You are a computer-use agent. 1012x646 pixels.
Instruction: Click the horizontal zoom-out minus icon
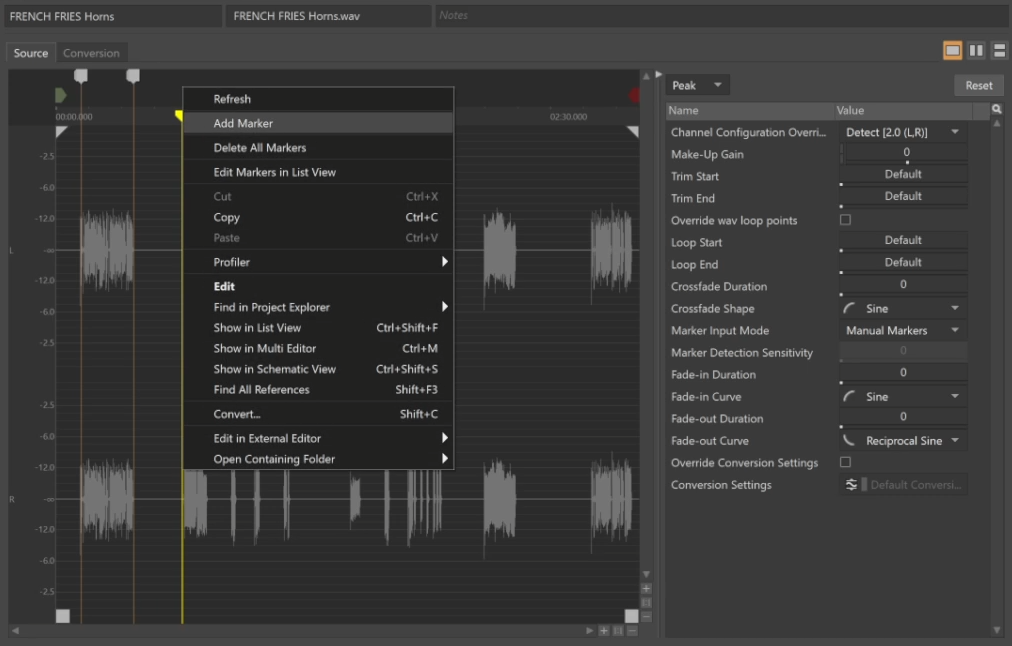(632, 631)
